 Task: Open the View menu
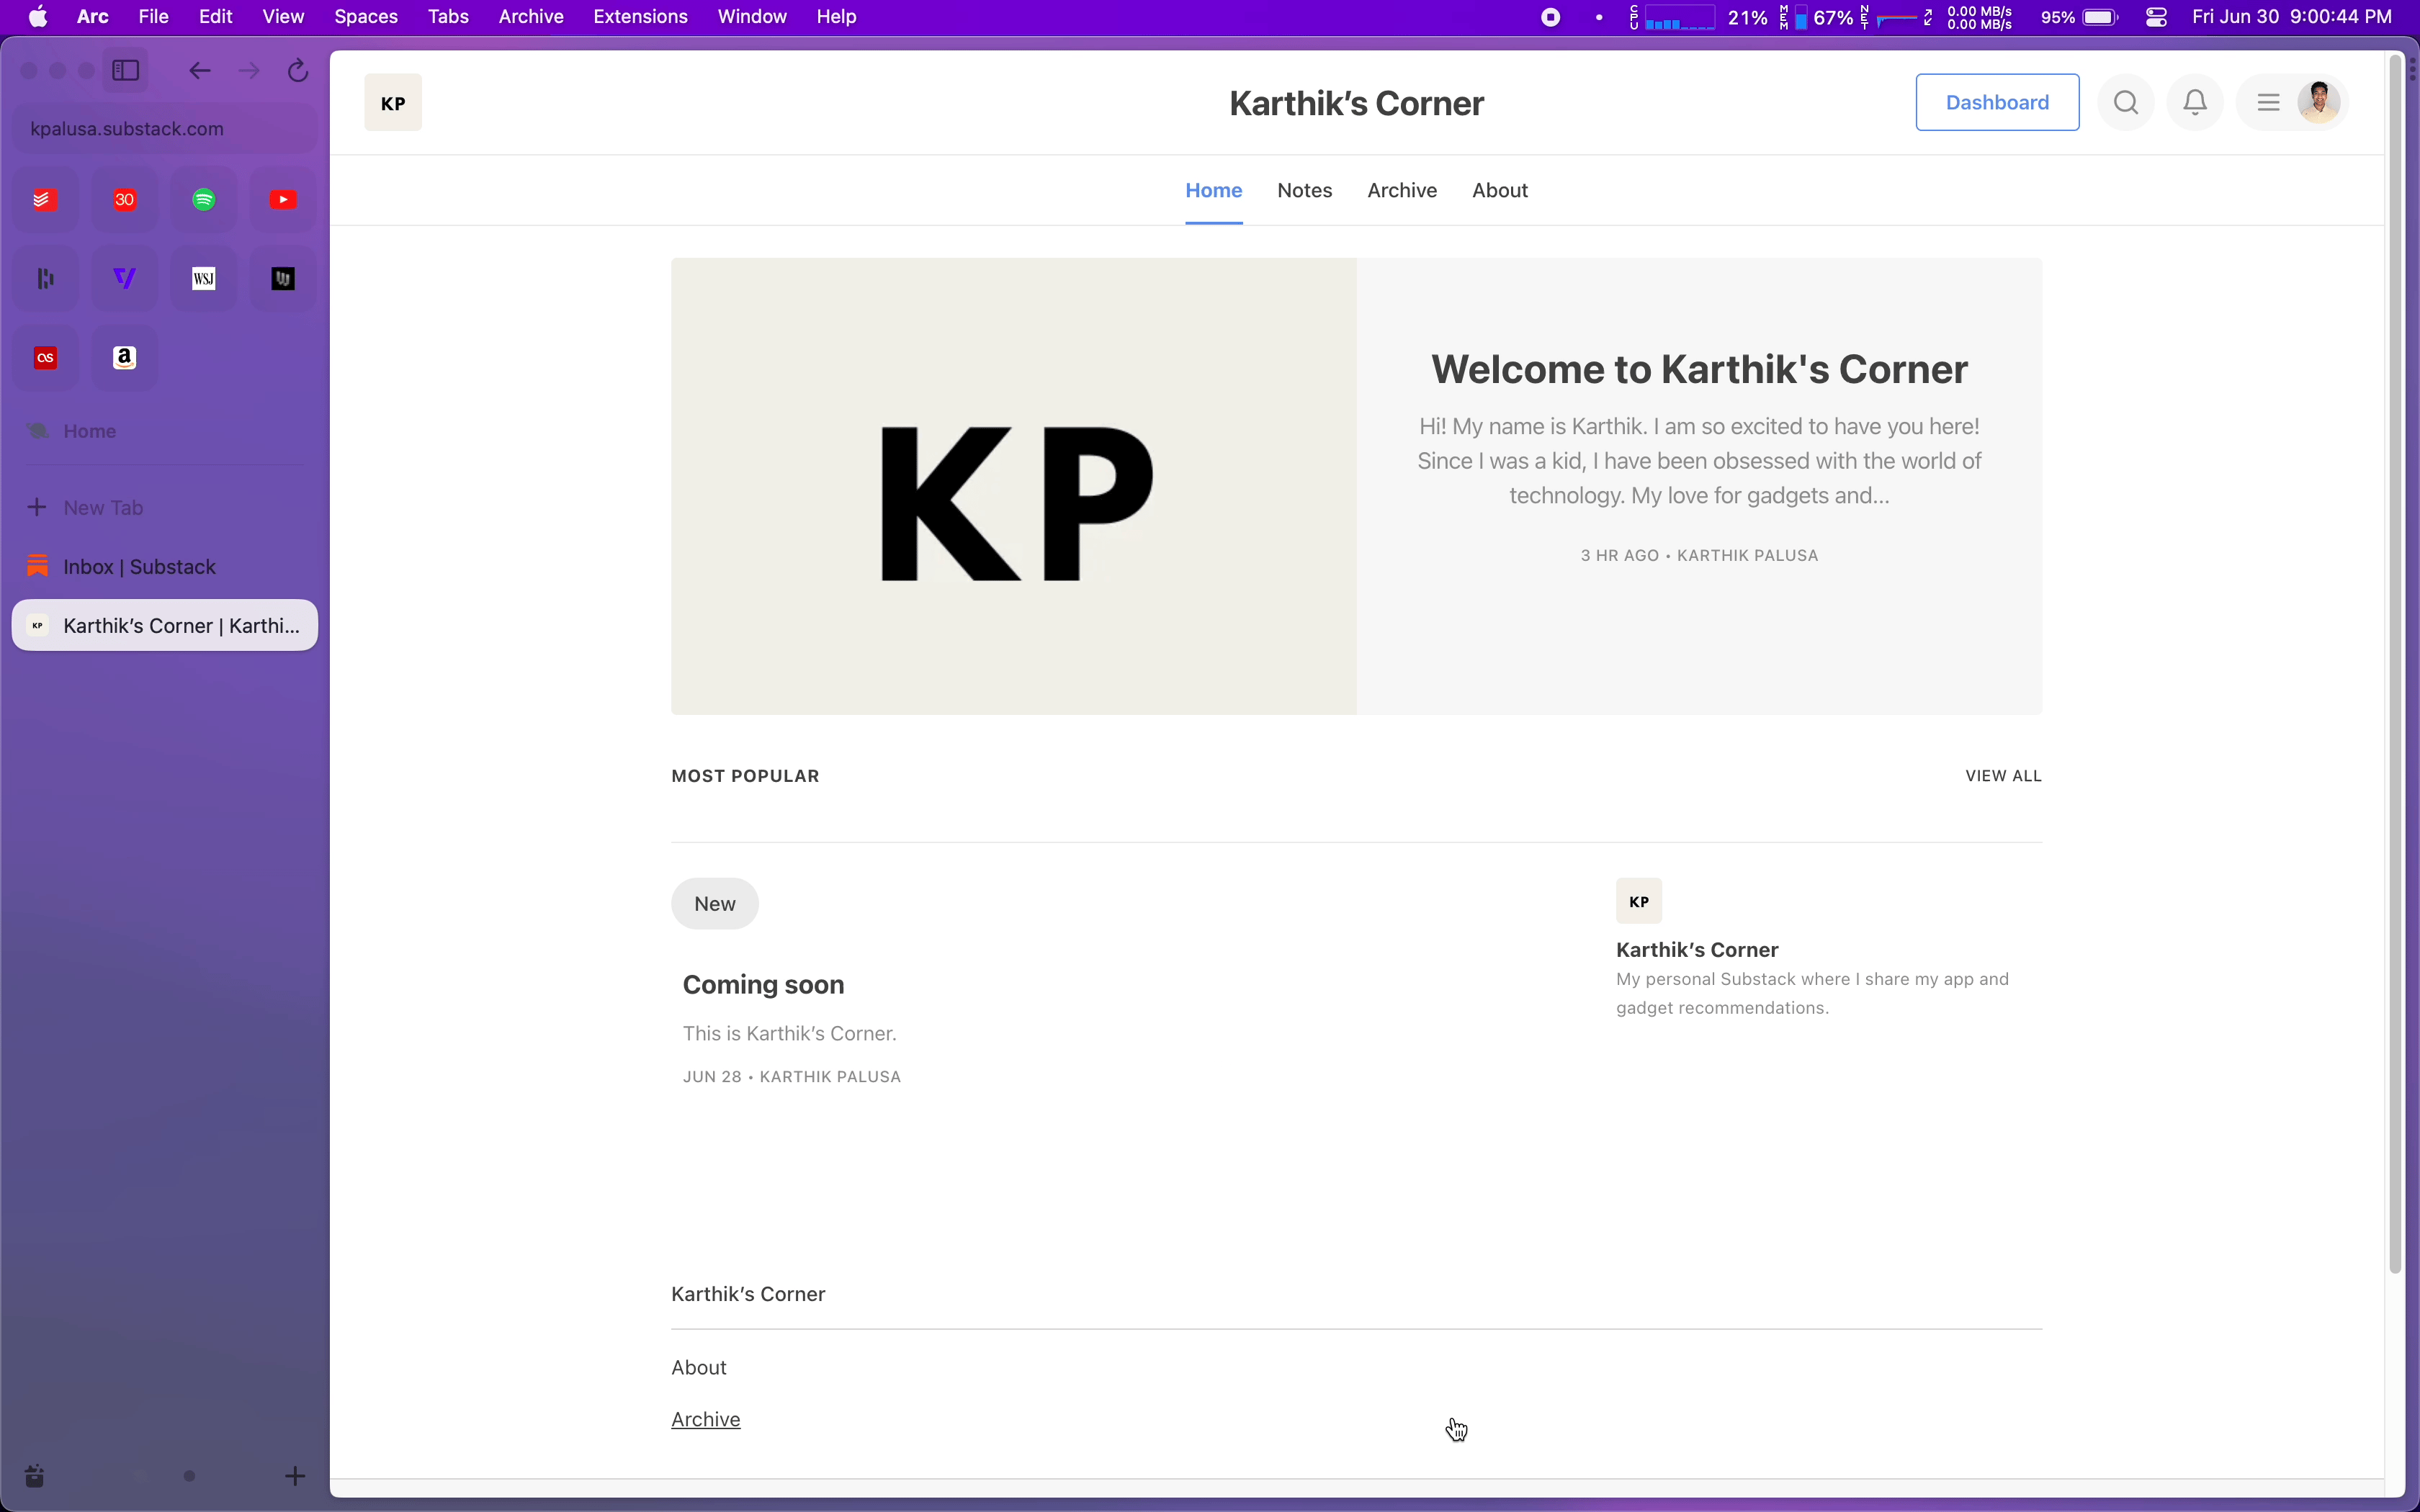[x=284, y=17]
